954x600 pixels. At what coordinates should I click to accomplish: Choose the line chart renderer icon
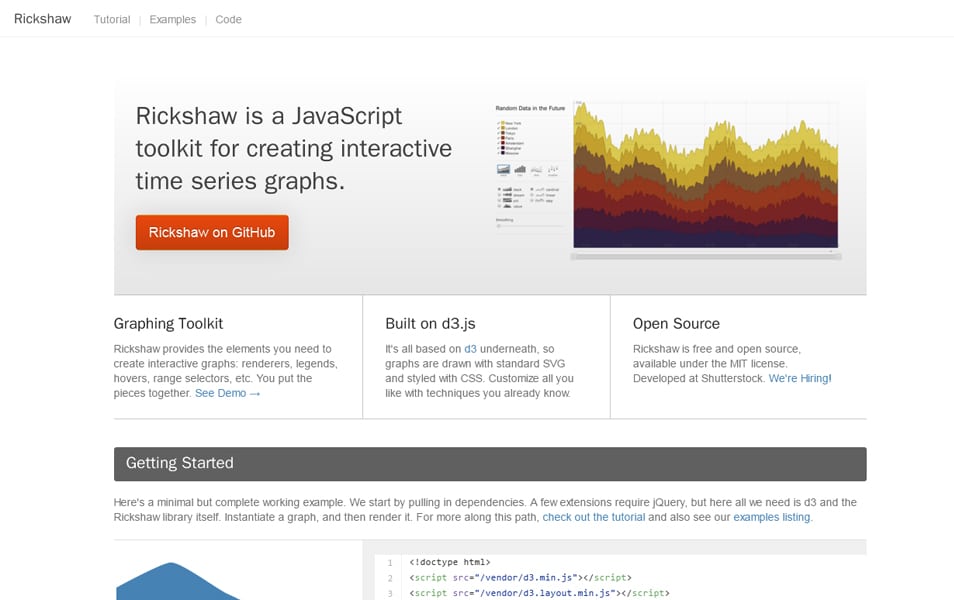[x=537, y=169]
